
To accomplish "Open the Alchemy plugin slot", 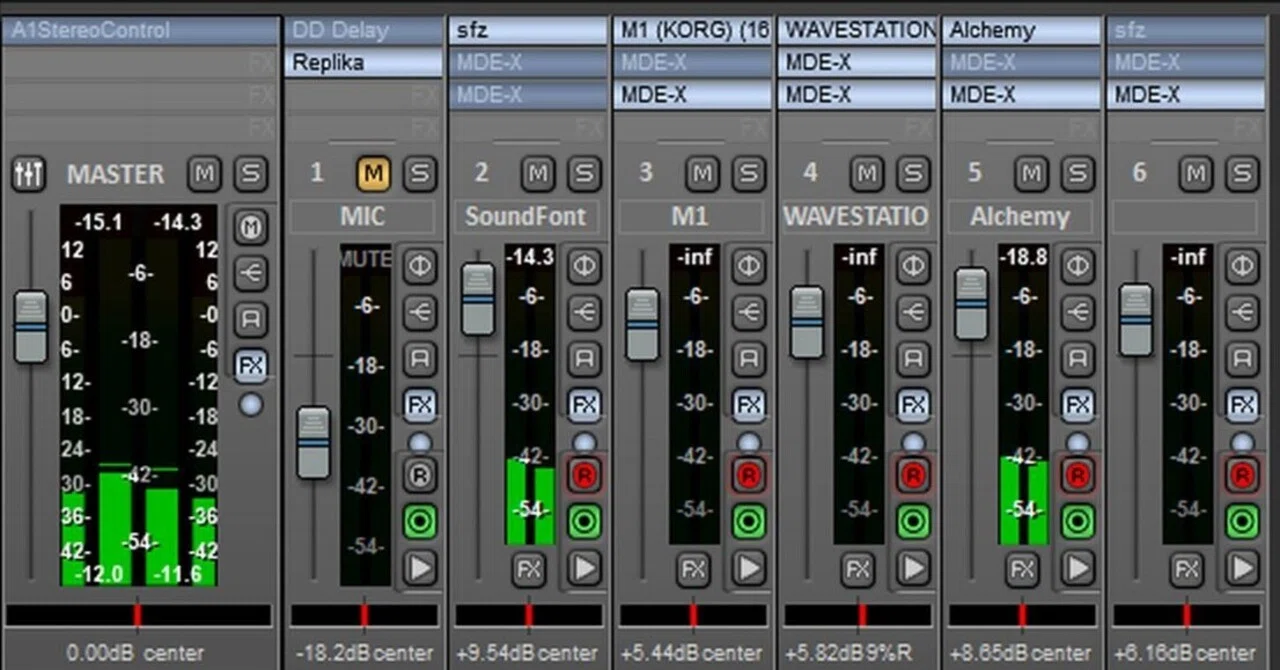I will [1021, 30].
